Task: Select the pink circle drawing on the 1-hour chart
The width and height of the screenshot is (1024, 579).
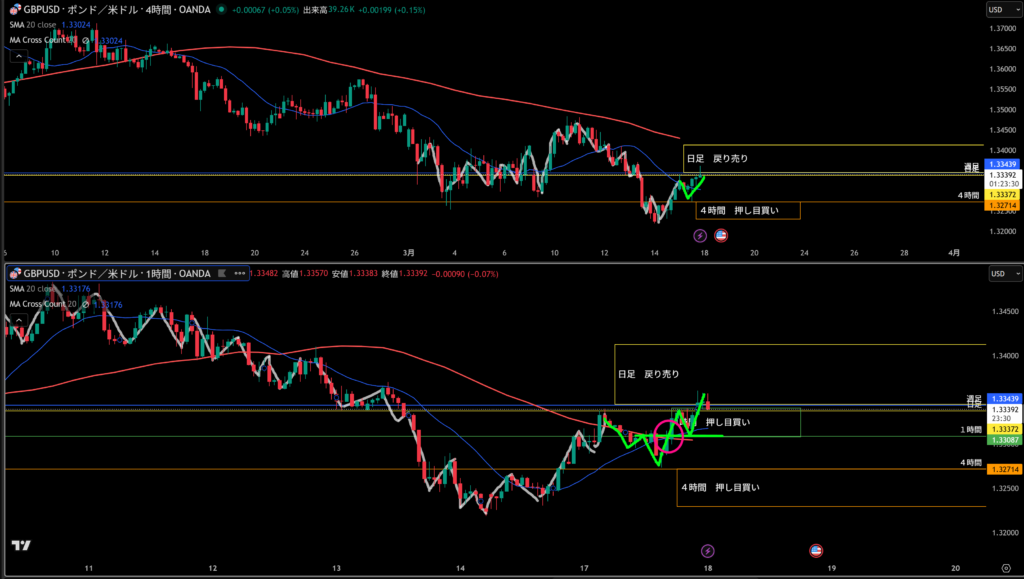Action: pyautogui.click(x=670, y=436)
